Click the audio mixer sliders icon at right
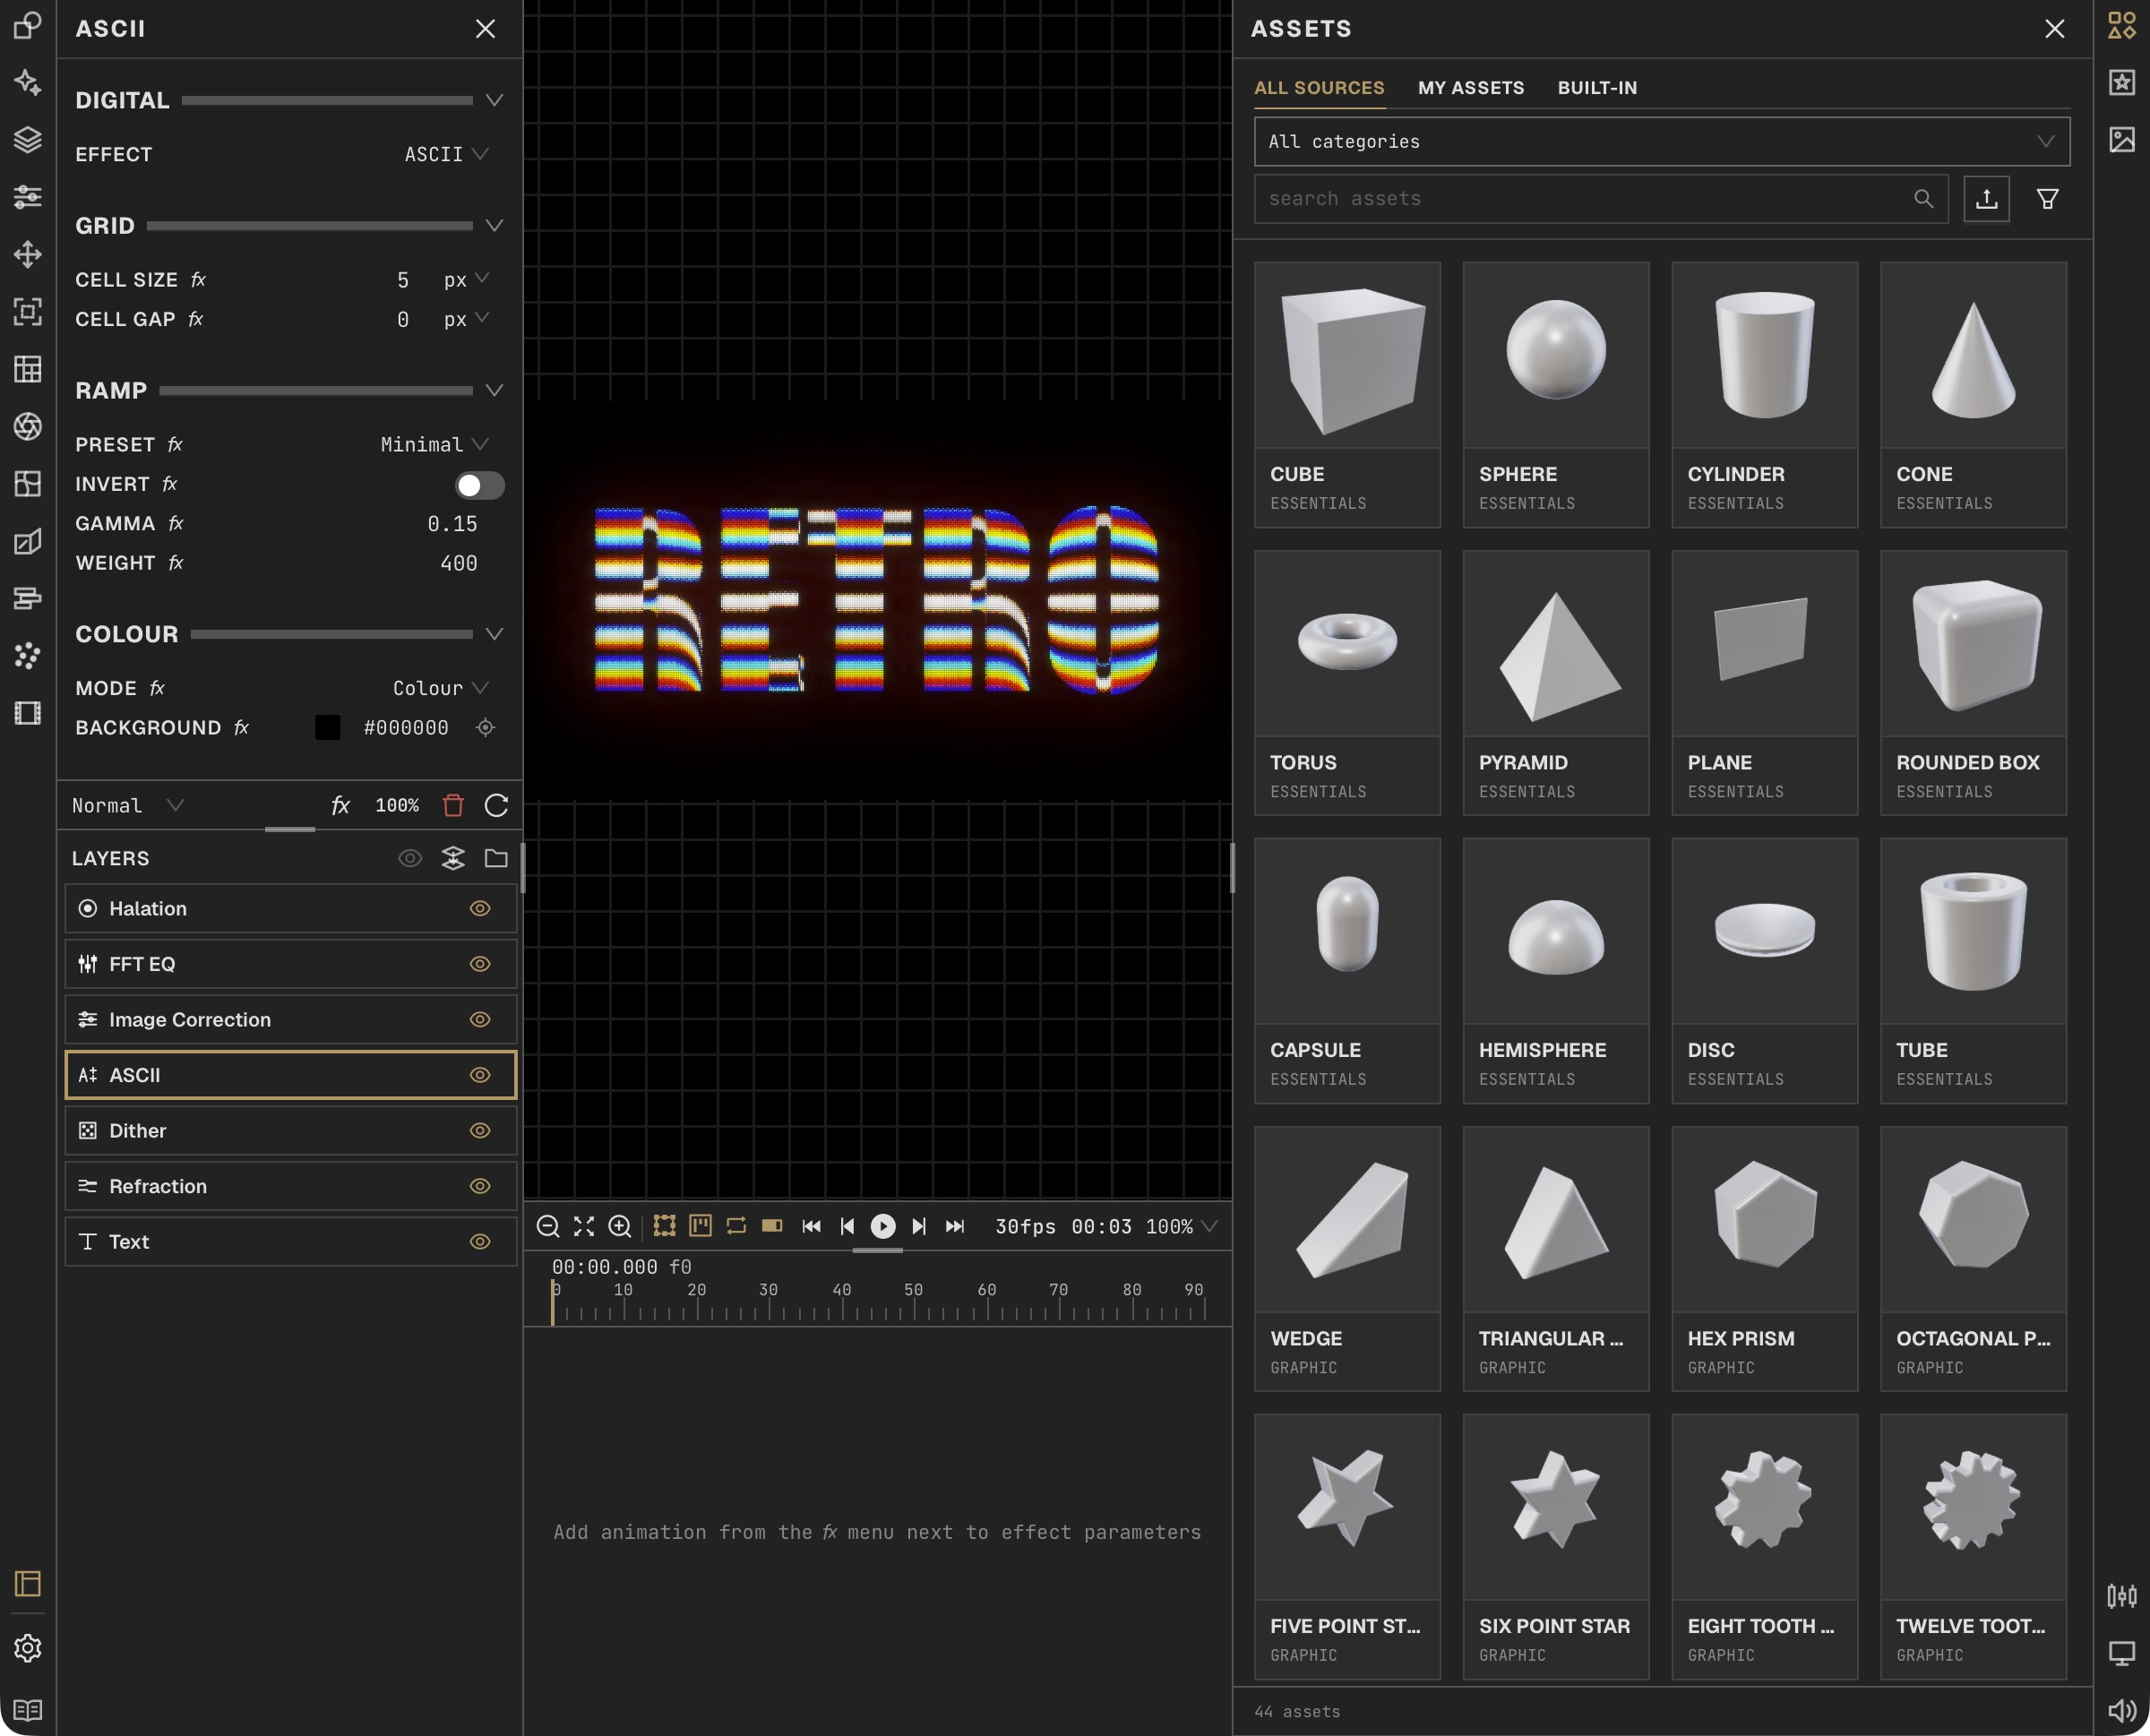This screenshot has height=1736, width=2150. pyautogui.click(x=2121, y=1596)
